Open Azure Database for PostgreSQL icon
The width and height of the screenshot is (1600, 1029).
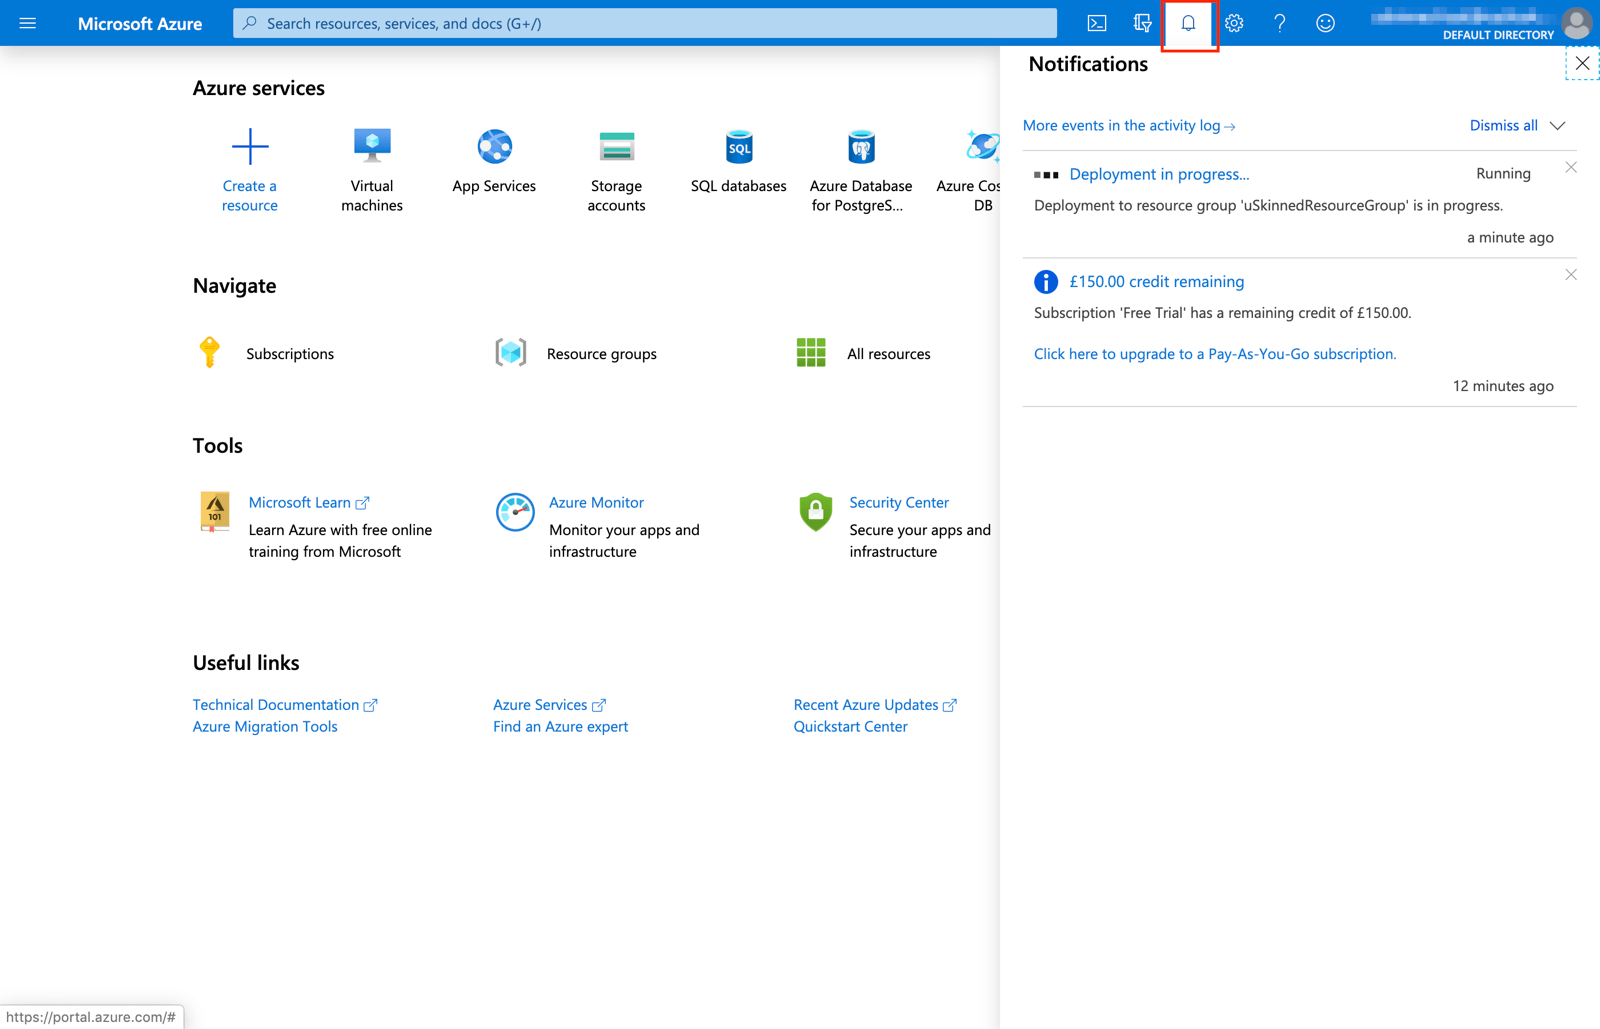click(x=861, y=147)
